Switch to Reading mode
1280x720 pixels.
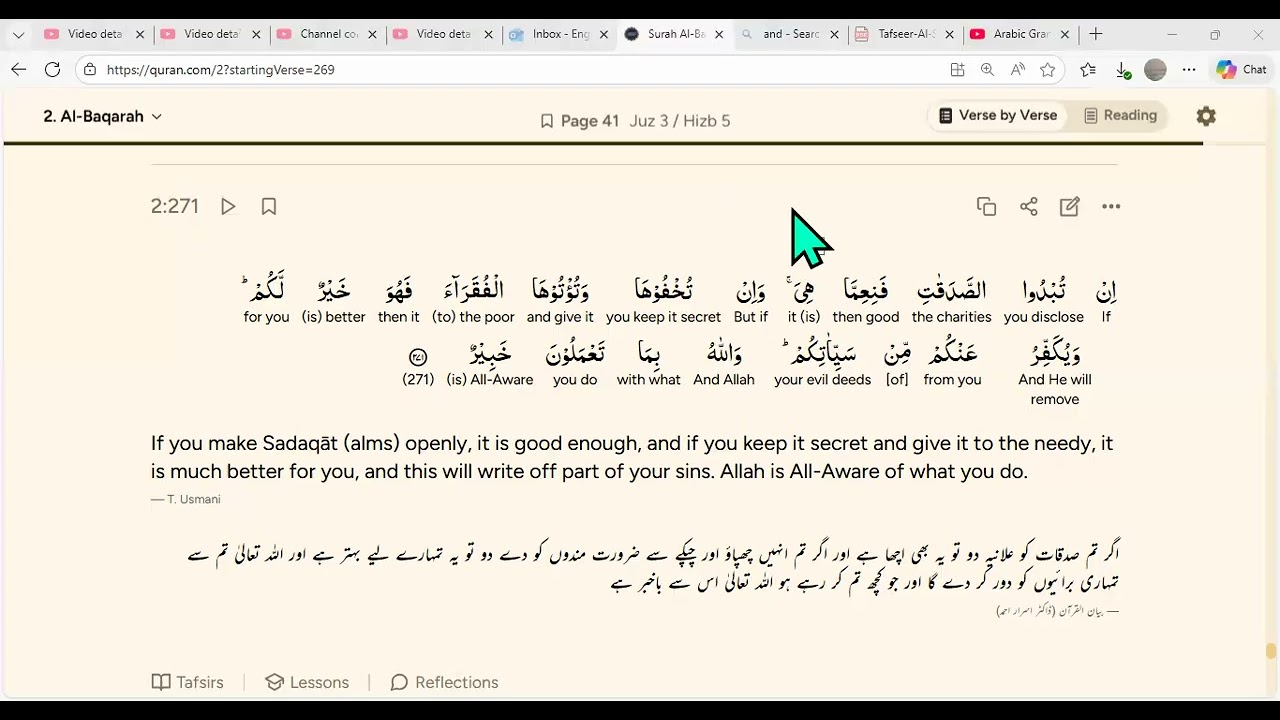click(1120, 115)
